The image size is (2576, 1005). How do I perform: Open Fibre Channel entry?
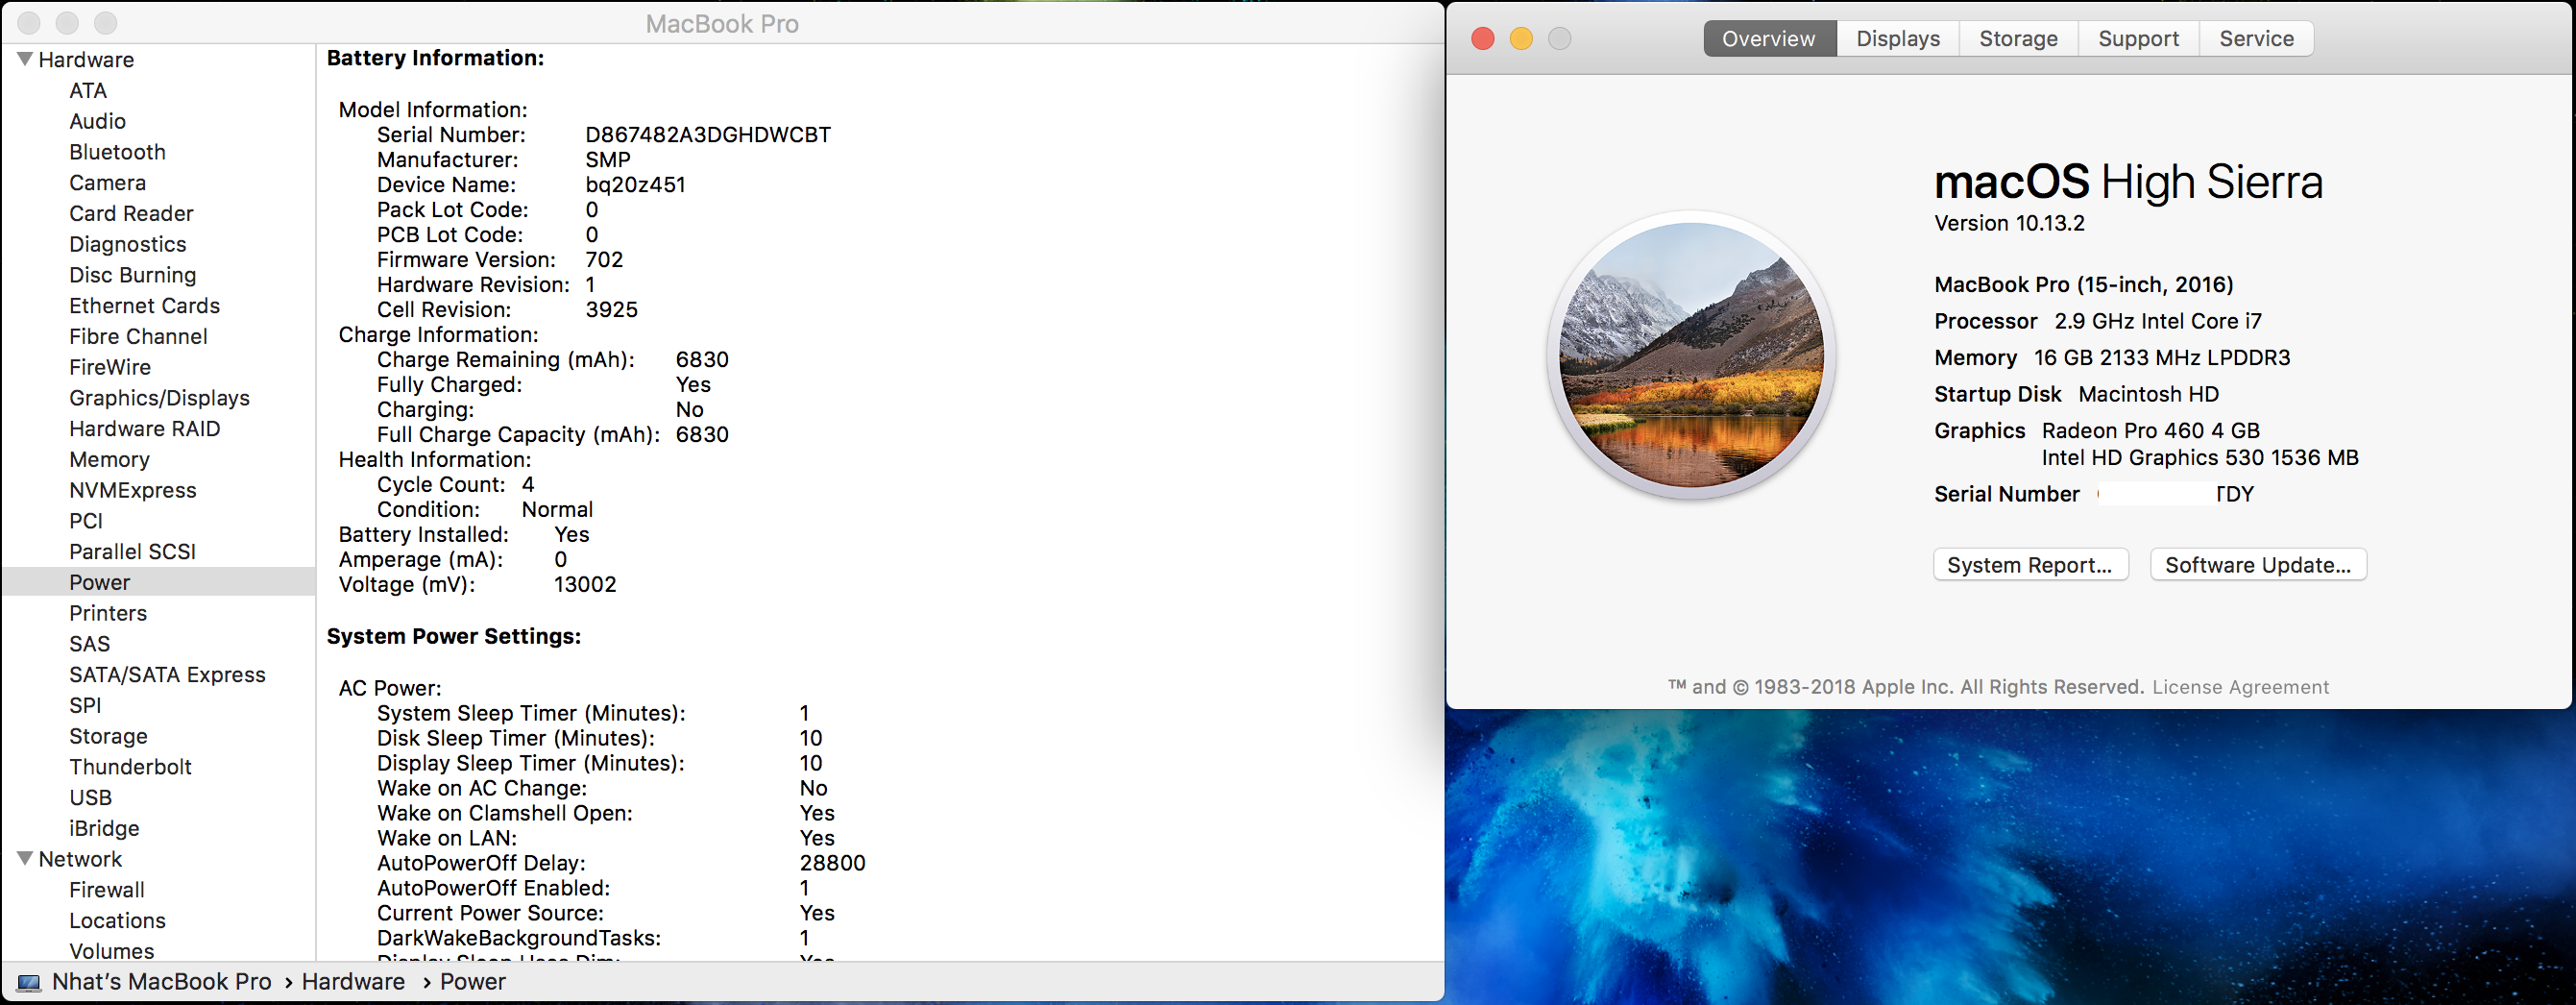(138, 336)
